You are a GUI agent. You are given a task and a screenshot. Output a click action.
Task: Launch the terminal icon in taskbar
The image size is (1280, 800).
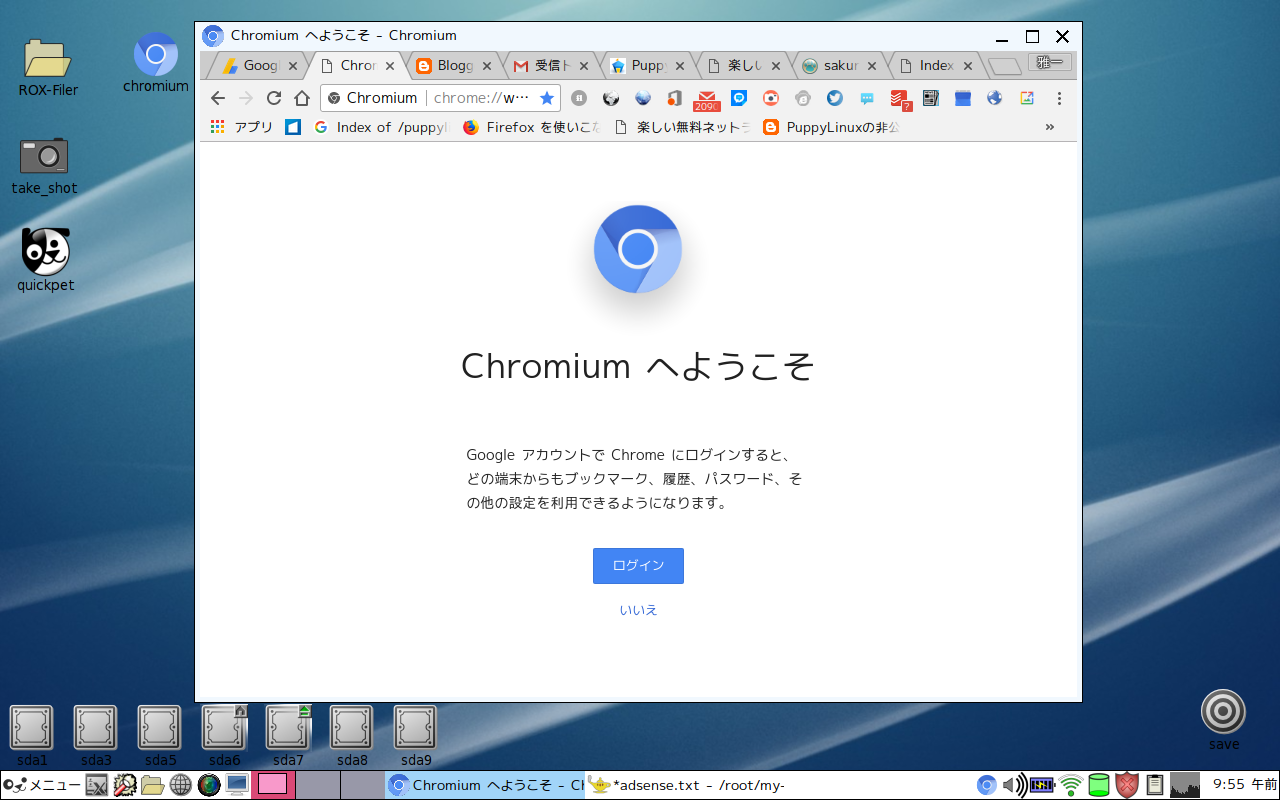click(97, 785)
